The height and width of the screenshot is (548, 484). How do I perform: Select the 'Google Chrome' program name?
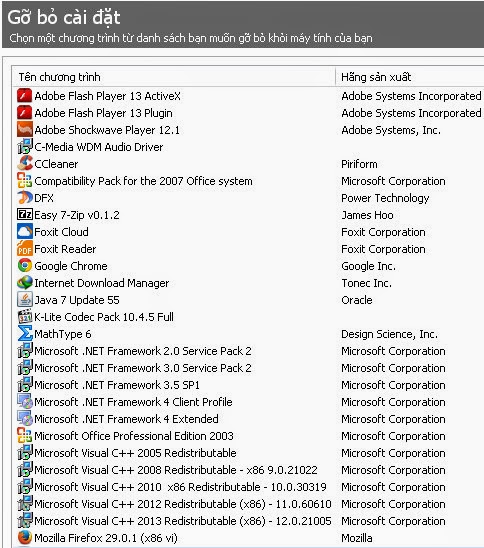point(71,266)
